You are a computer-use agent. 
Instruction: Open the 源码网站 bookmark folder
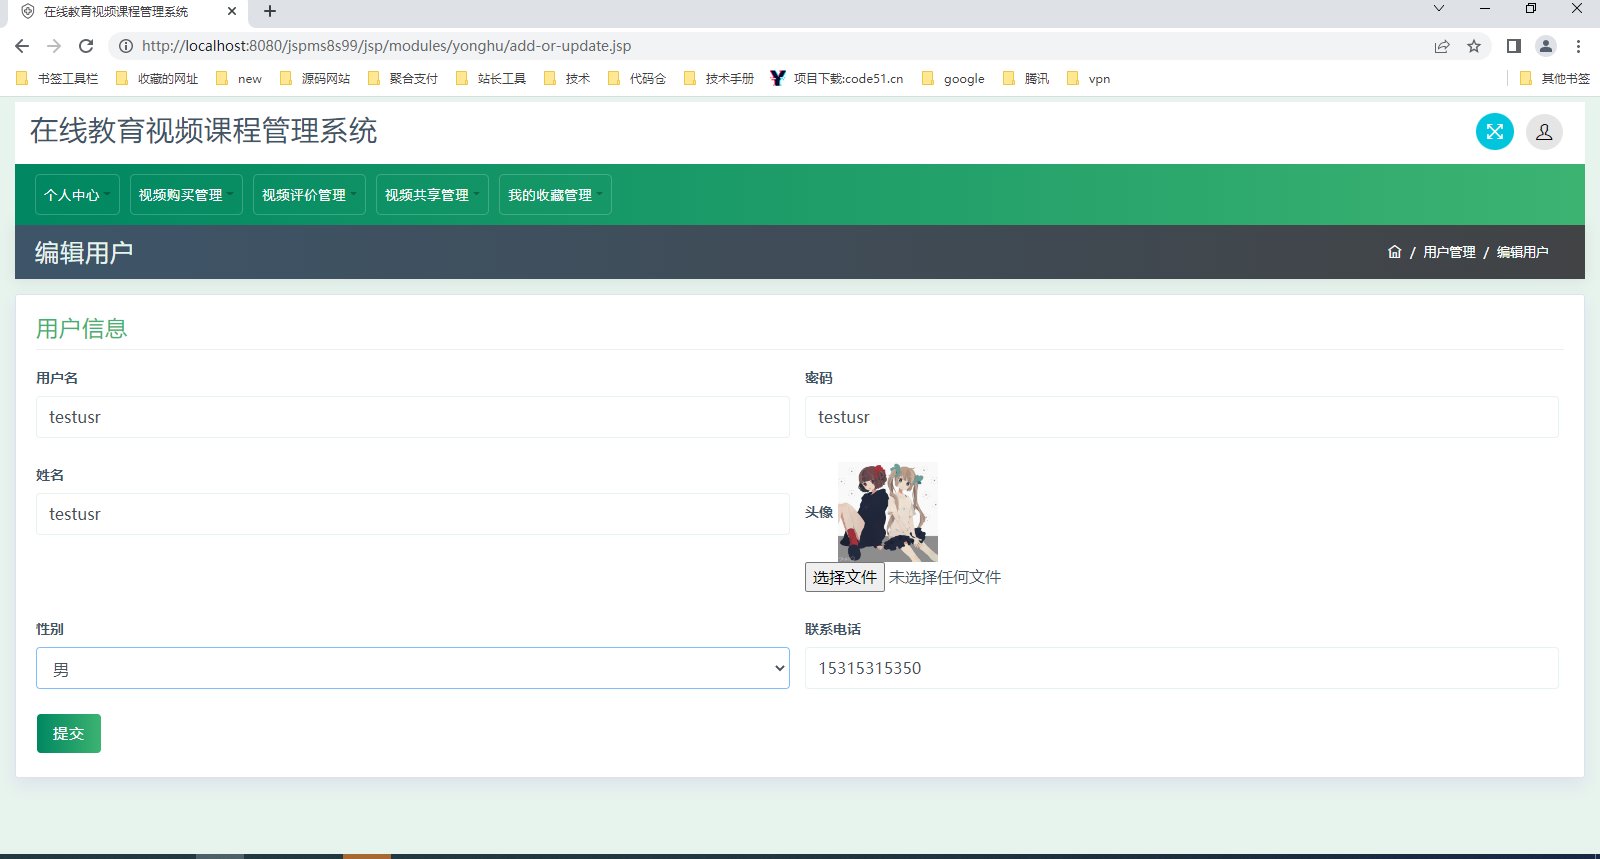pyautogui.click(x=315, y=78)
